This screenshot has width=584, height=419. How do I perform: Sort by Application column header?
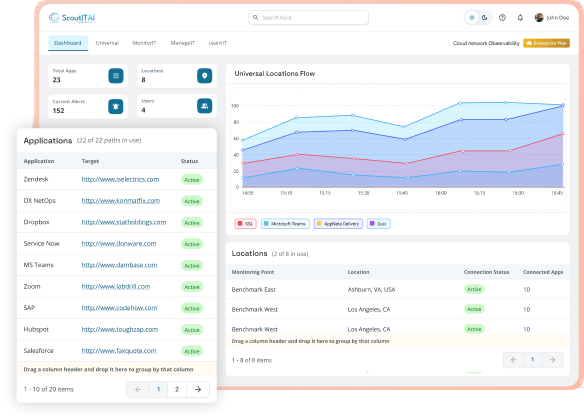[x=39, y=161]
